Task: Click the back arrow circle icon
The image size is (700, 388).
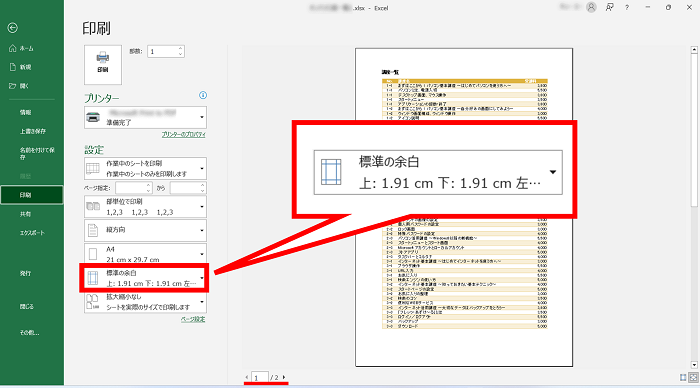Action: pos(12,28)
